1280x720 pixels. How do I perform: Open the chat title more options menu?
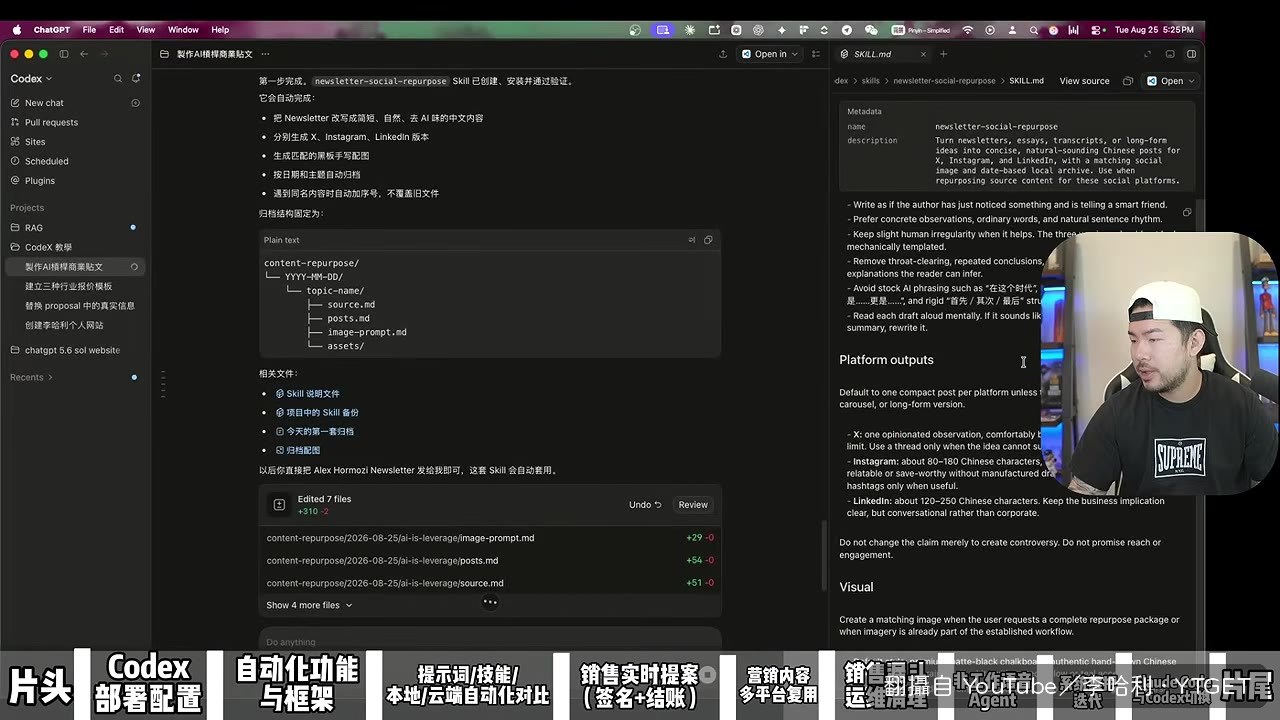coord(265,54)
